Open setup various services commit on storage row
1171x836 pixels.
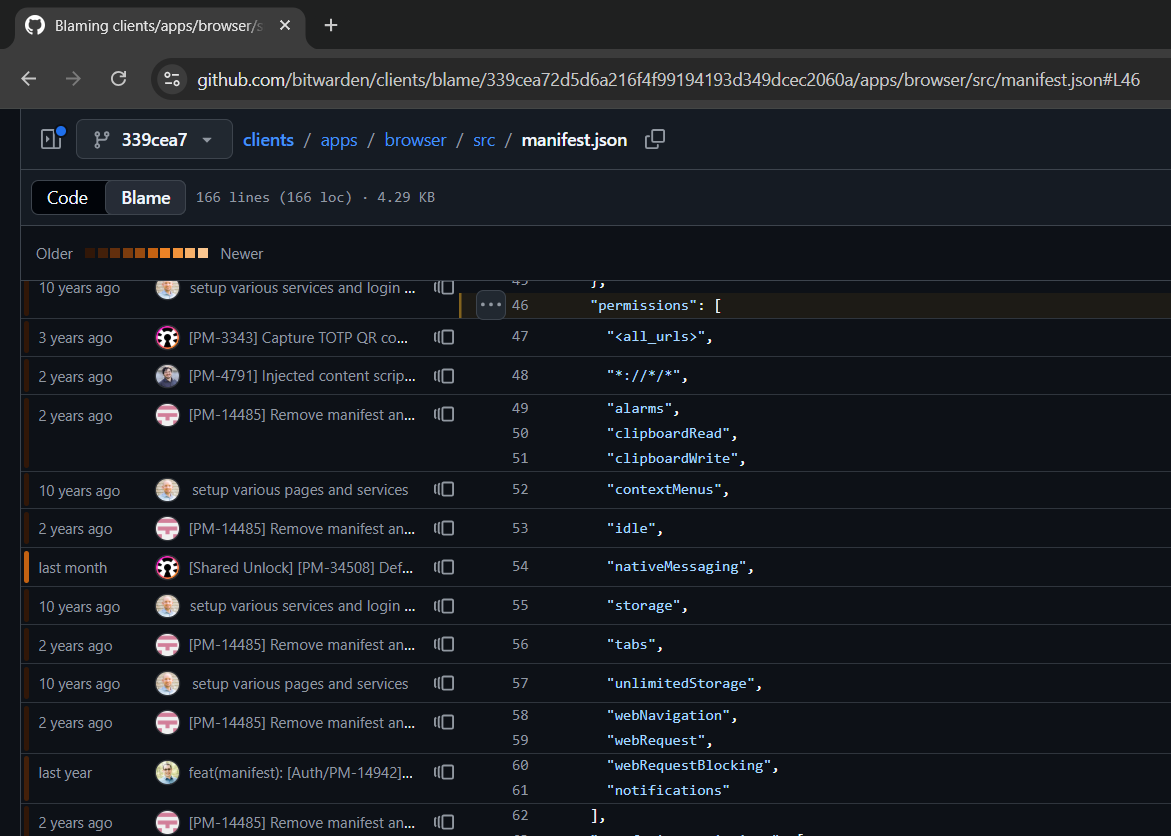click(302, 606)
